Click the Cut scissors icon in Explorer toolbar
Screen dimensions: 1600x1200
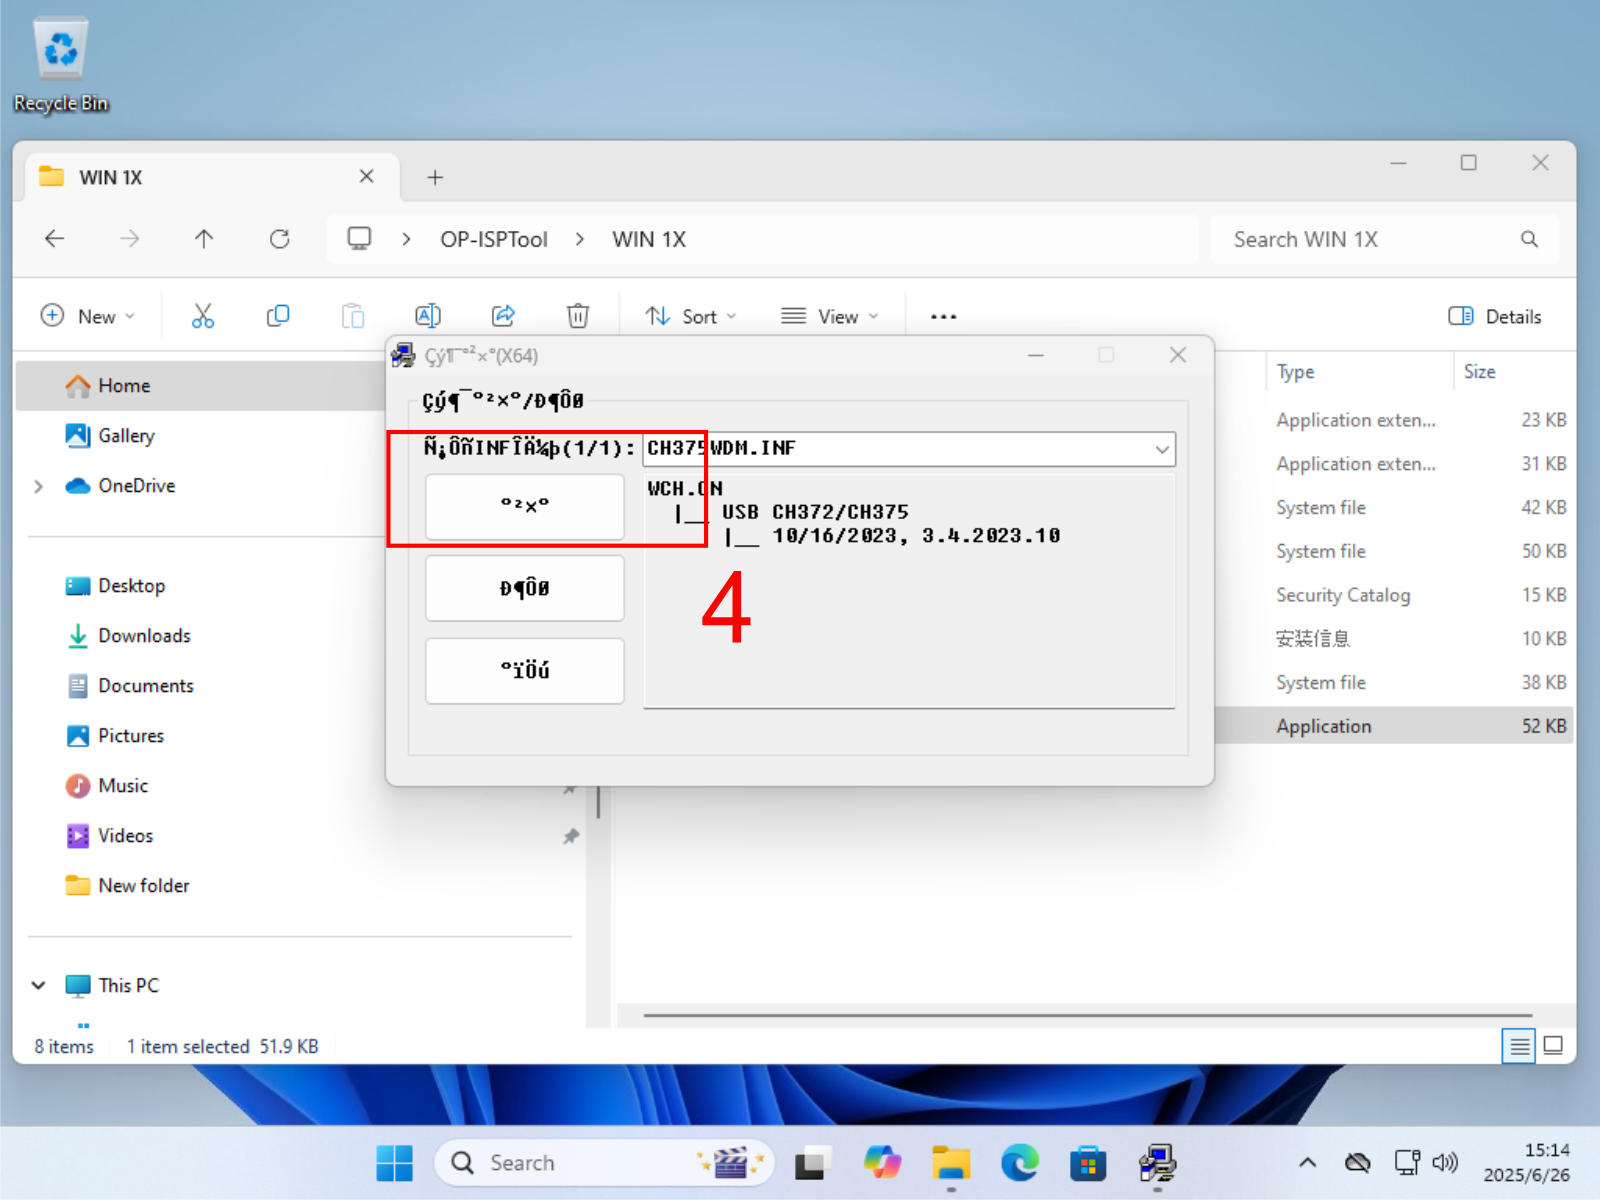coord(203,316)
